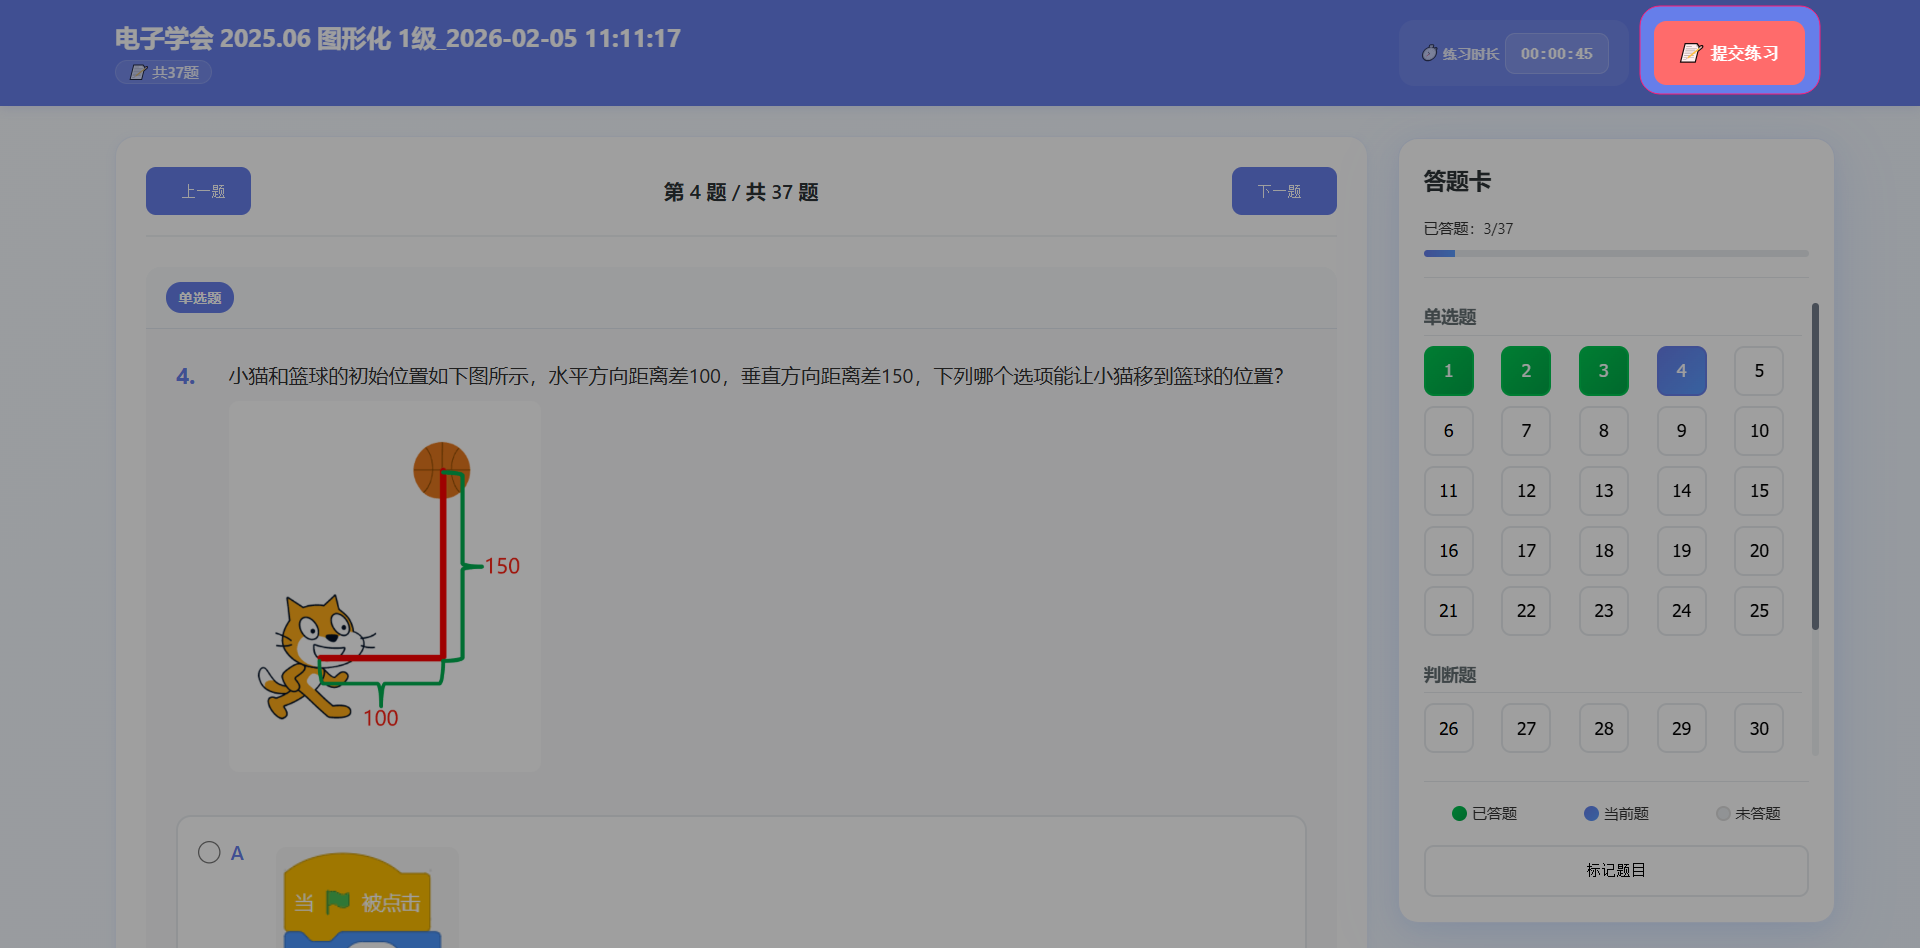Open question 8 from answer card
1920x948 pixels.
coord(1604,431)
